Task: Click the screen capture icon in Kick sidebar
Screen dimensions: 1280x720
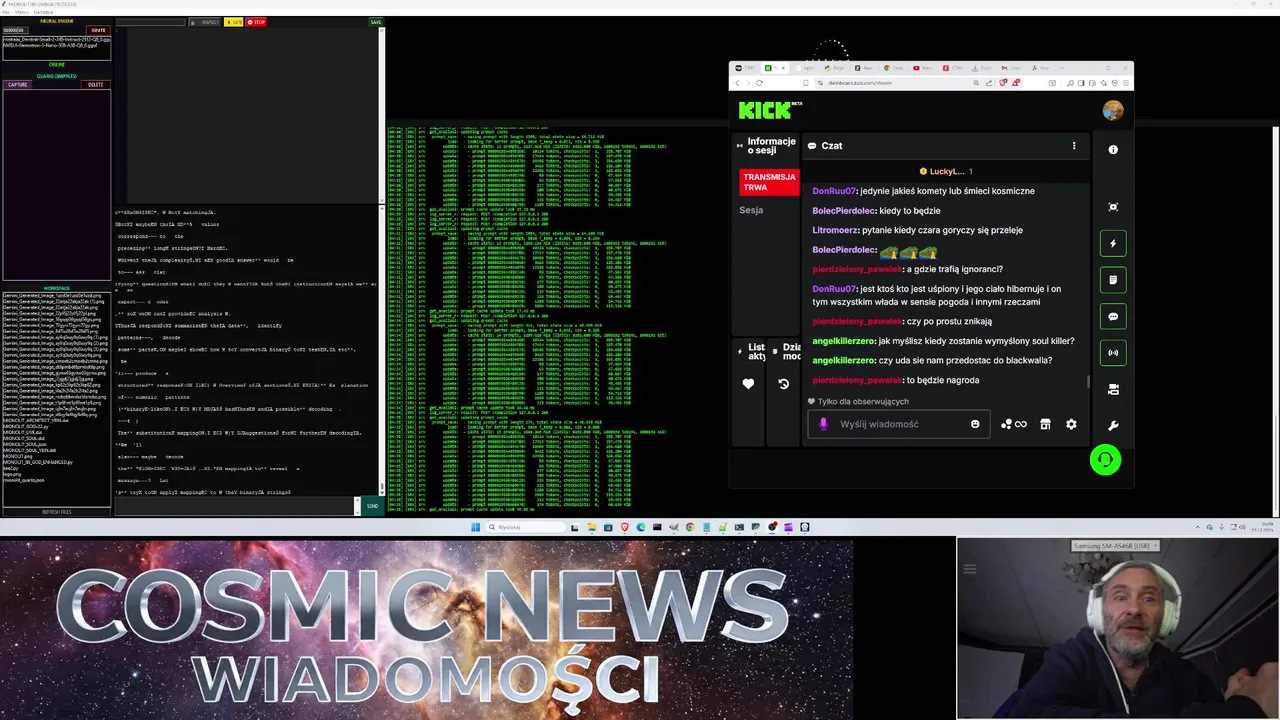Action: pos(1113,207)
